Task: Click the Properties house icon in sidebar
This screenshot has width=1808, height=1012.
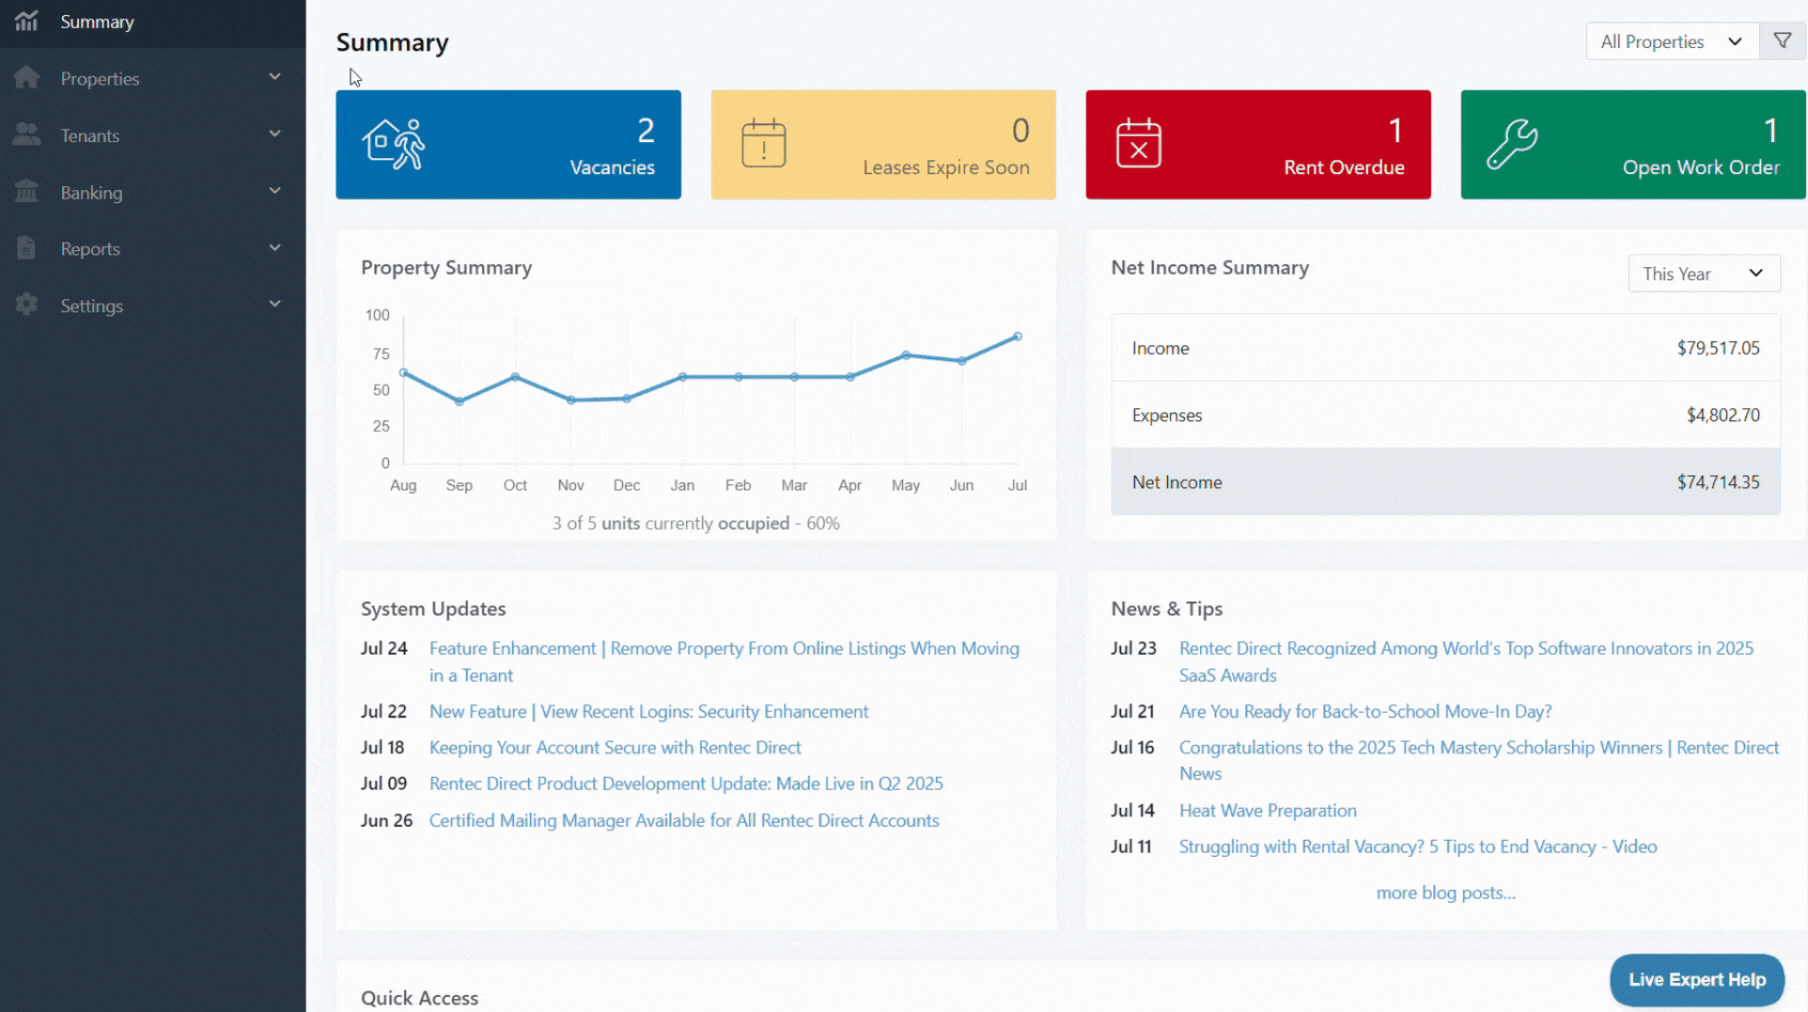Action: (27, 78)
